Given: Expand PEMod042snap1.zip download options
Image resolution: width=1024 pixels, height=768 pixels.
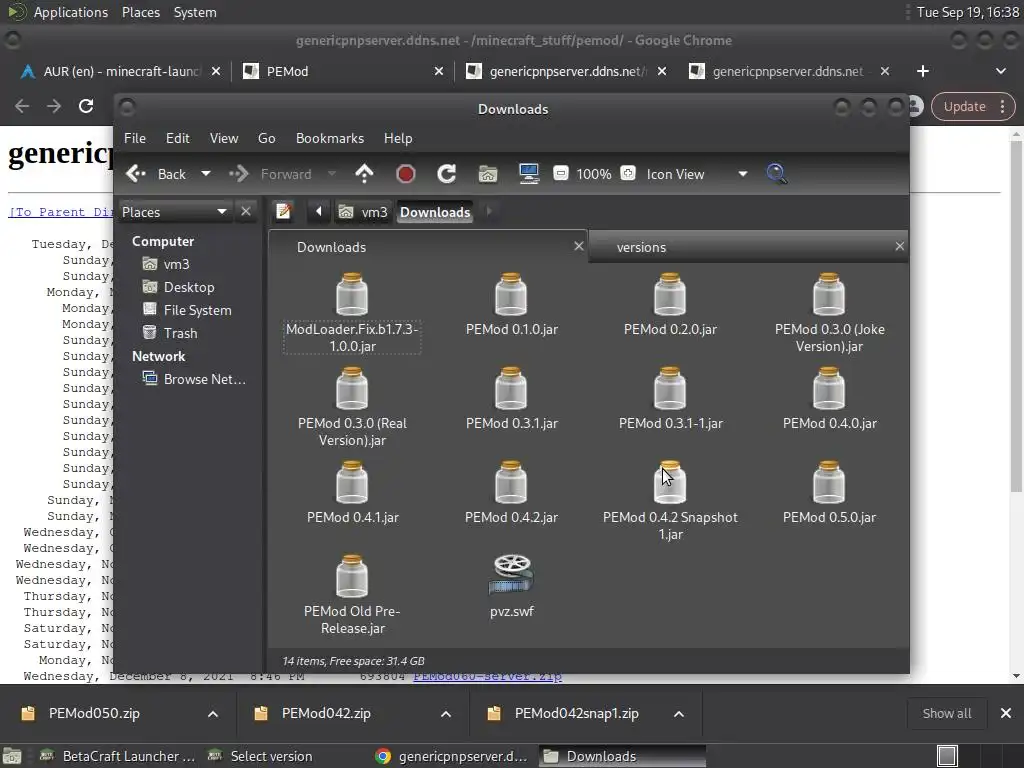Looking at the screenshot, I should click(x=679, y=714).
